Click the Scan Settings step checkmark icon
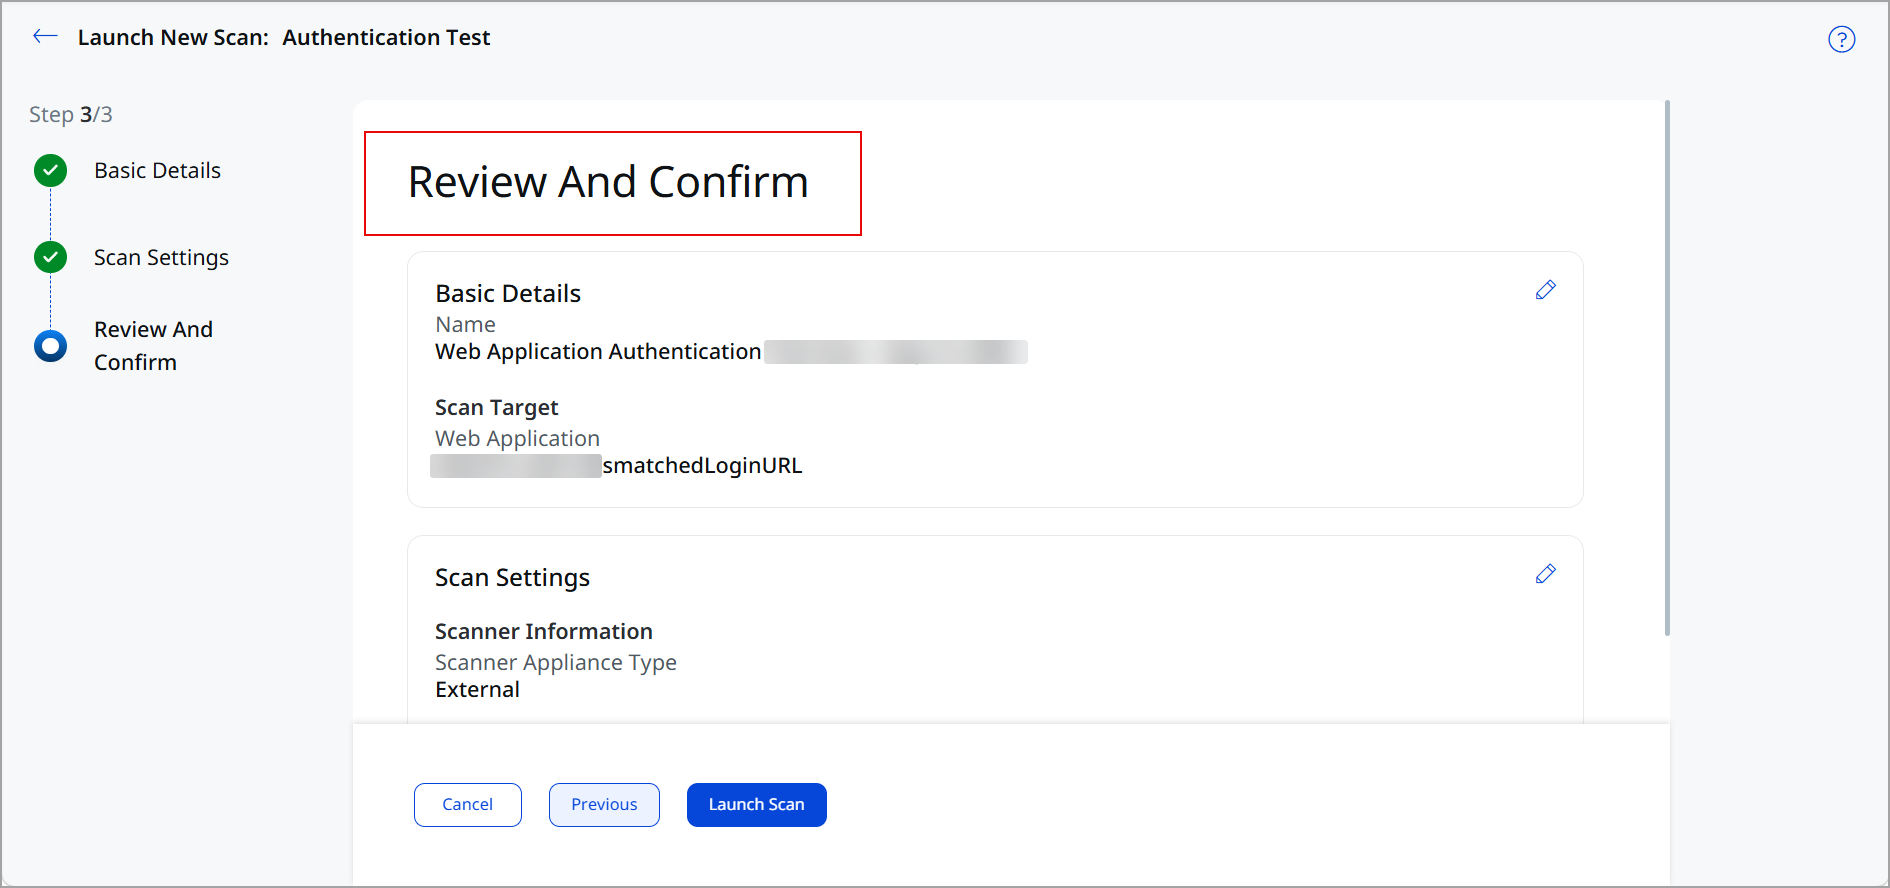Screen dimensions: 1890x888 [51, 257]
